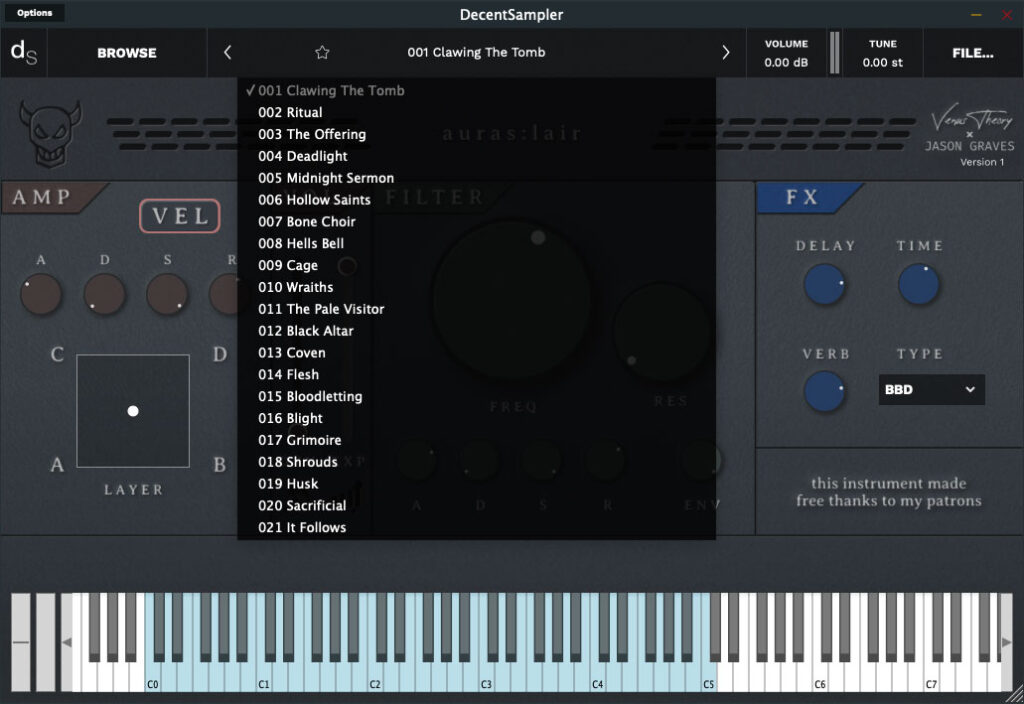The width and height of the screenshot is (1024, 704).
Task: Click the demon head logo icon
Action: coord(50,134)
